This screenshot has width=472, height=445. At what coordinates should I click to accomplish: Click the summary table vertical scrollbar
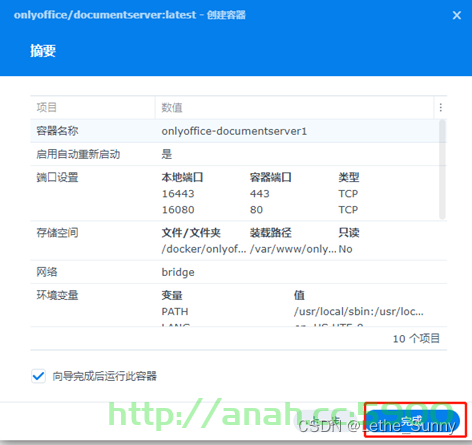442,169
